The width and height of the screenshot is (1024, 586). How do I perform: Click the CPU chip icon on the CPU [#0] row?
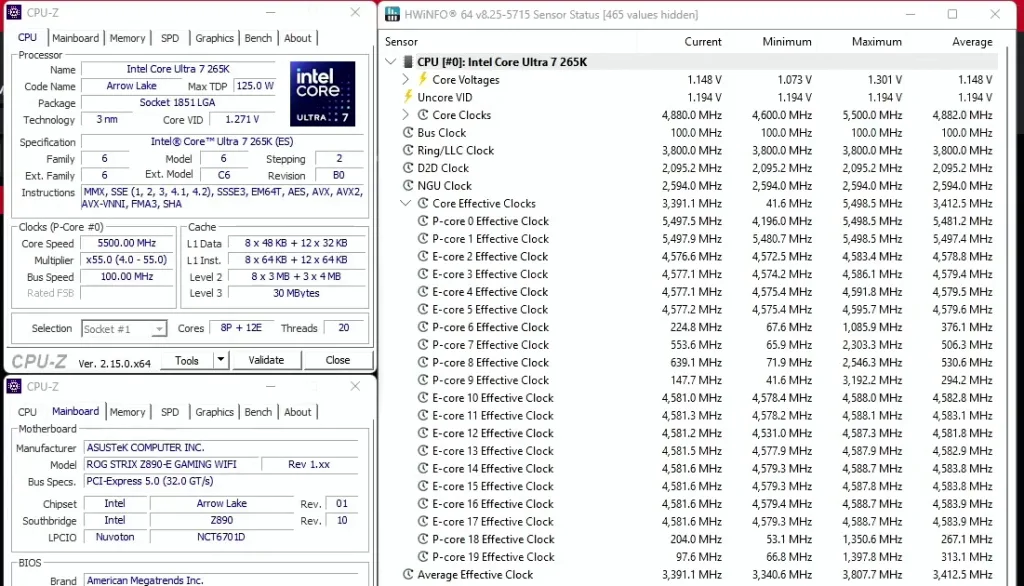[x=410, y=61]
